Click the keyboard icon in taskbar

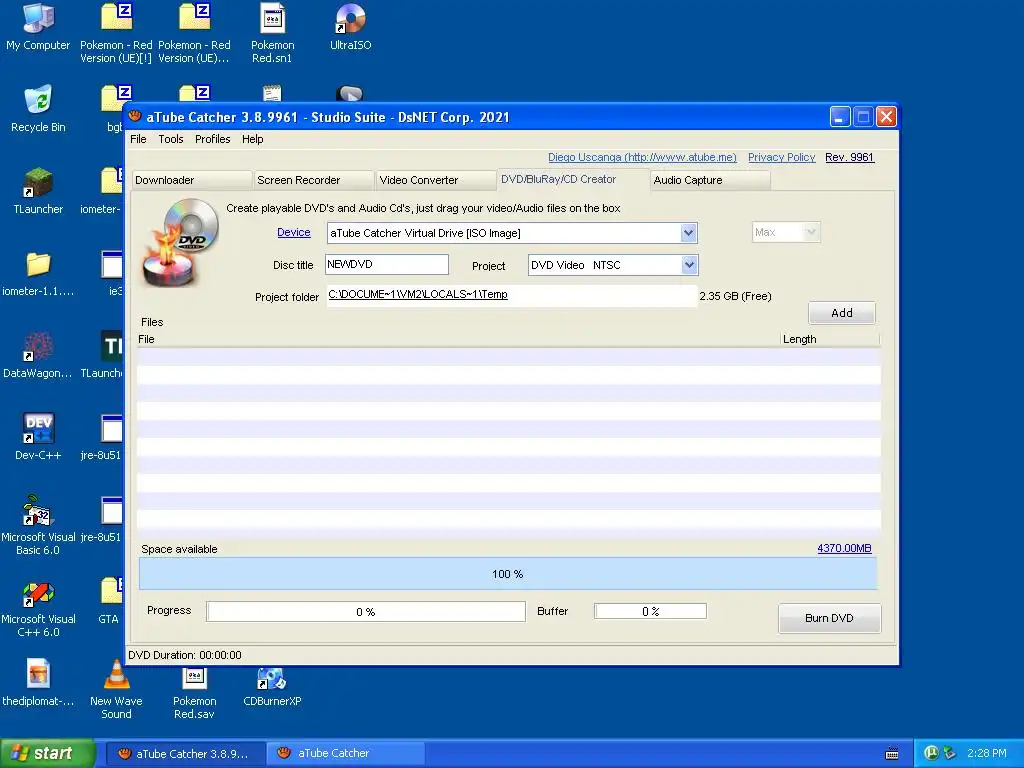click(891, 754)
